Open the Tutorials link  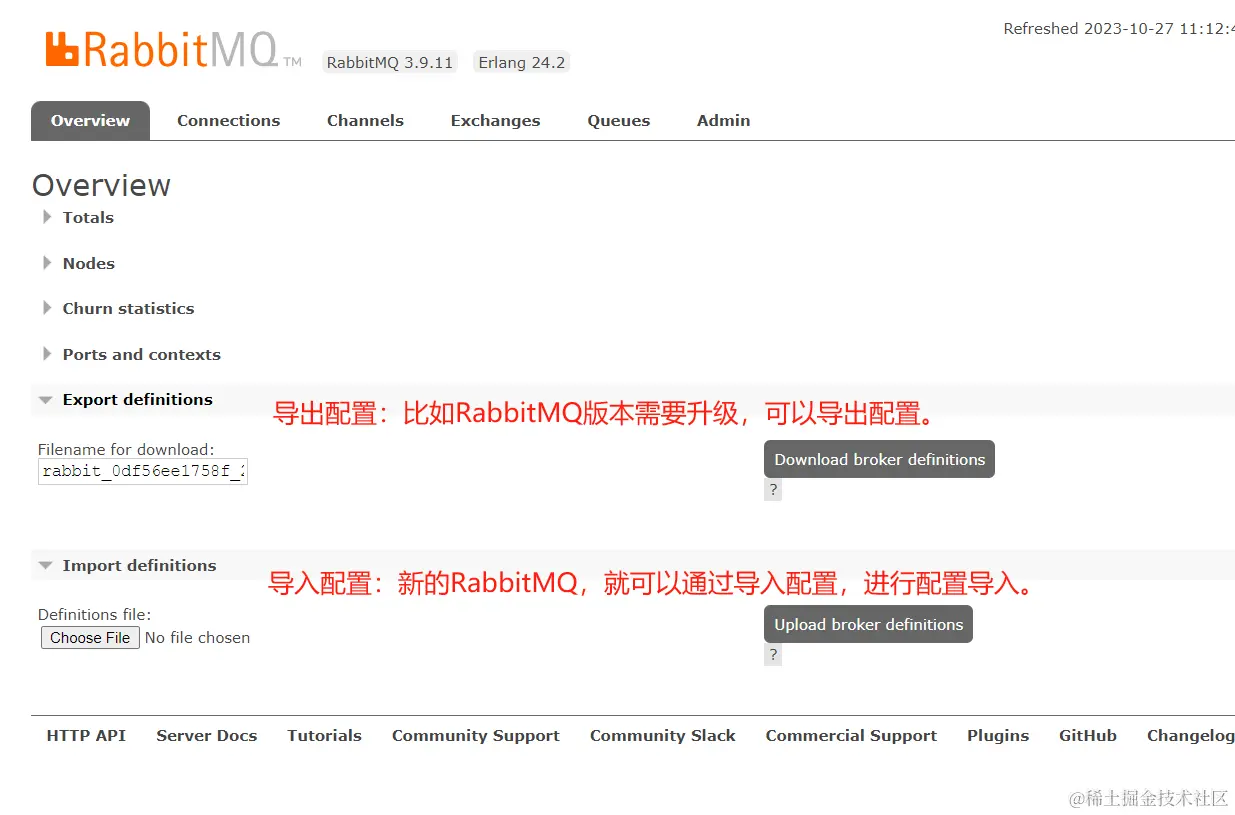click(324, 735)
